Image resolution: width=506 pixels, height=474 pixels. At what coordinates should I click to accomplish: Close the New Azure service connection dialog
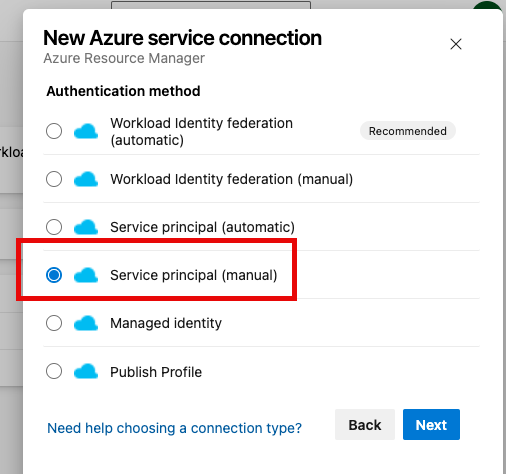coord(456,44)
